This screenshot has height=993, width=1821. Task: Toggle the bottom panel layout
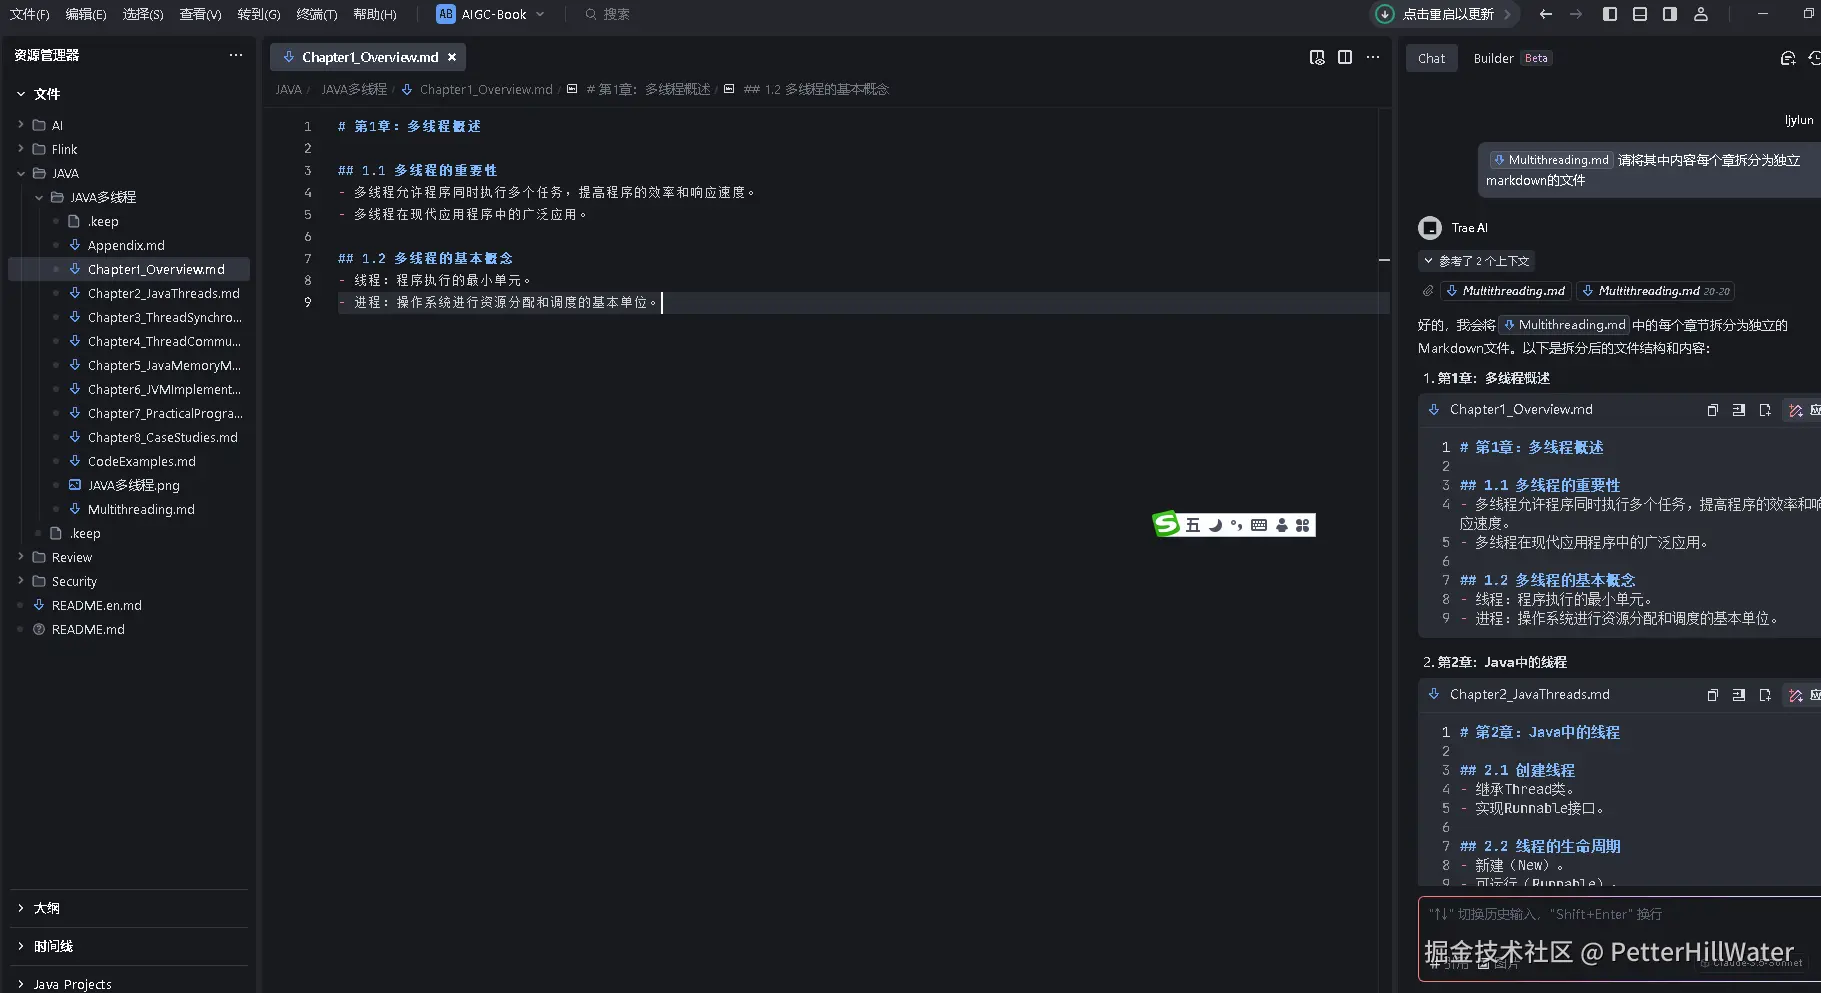point(1640,14)
